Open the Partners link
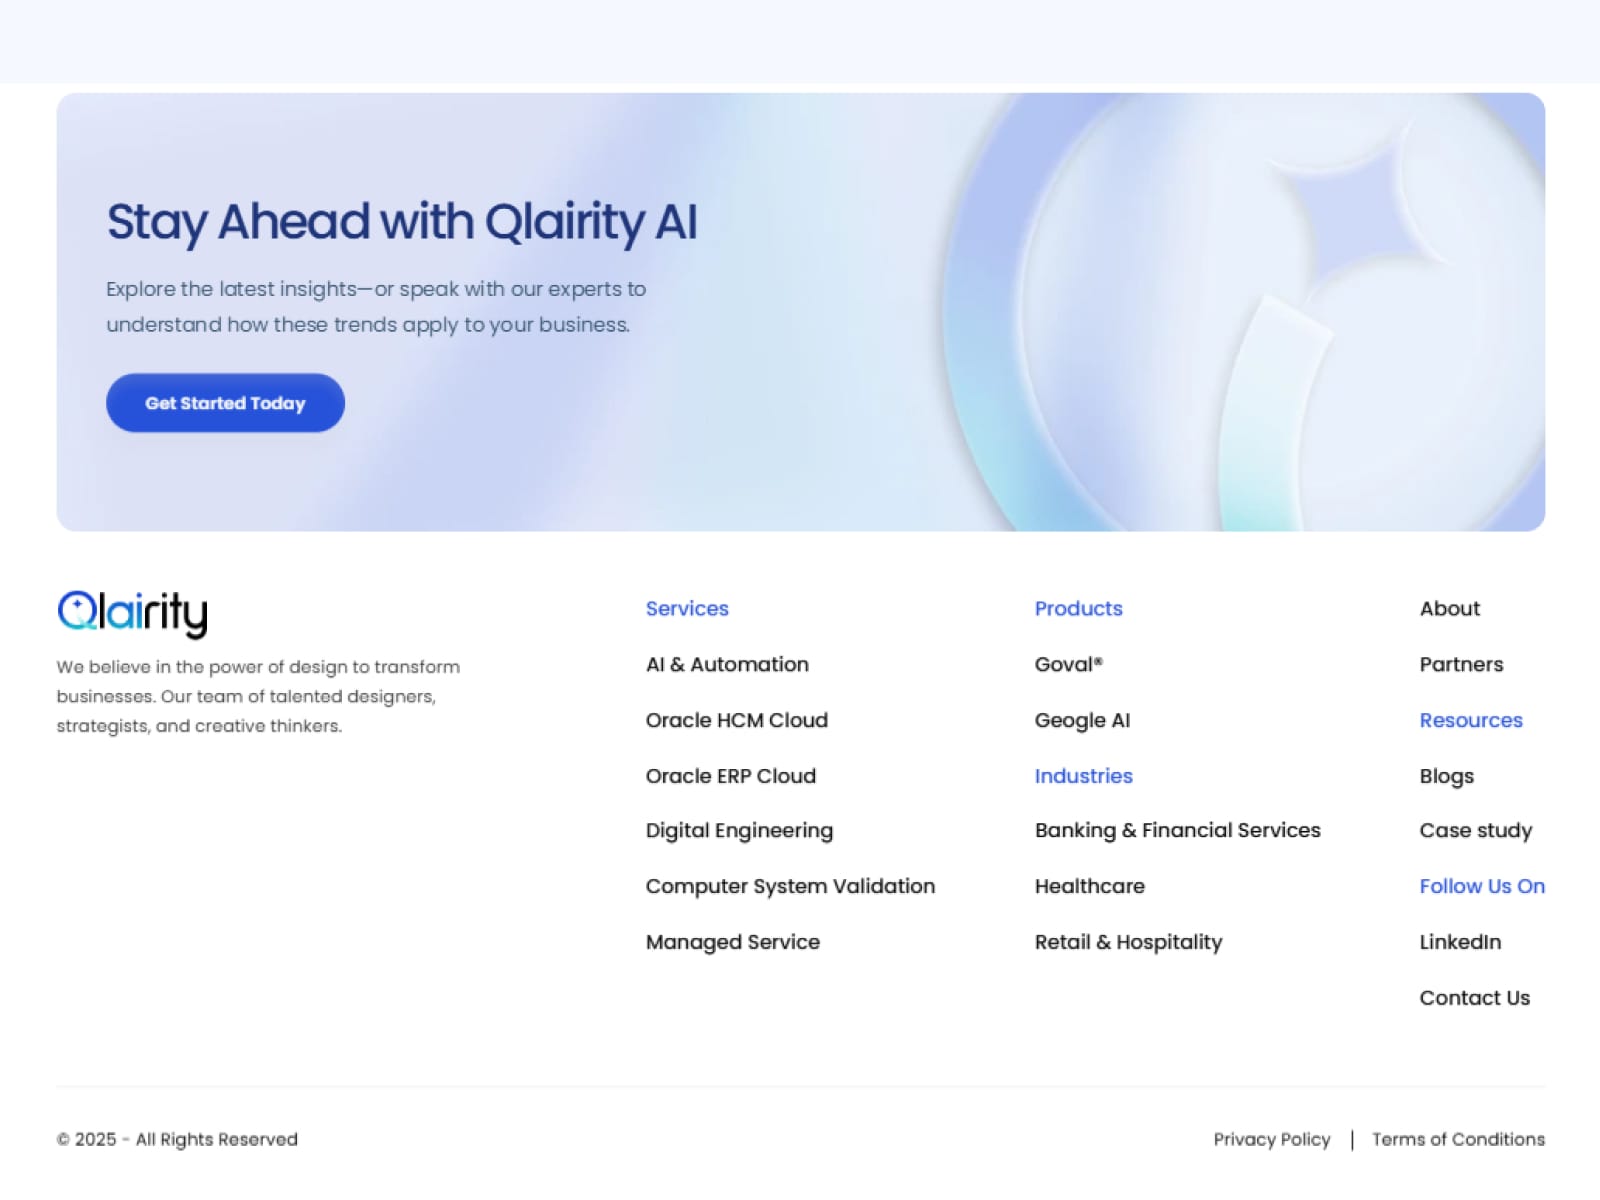This screenshot has width=1600, height=1200. coord(1462,664)
